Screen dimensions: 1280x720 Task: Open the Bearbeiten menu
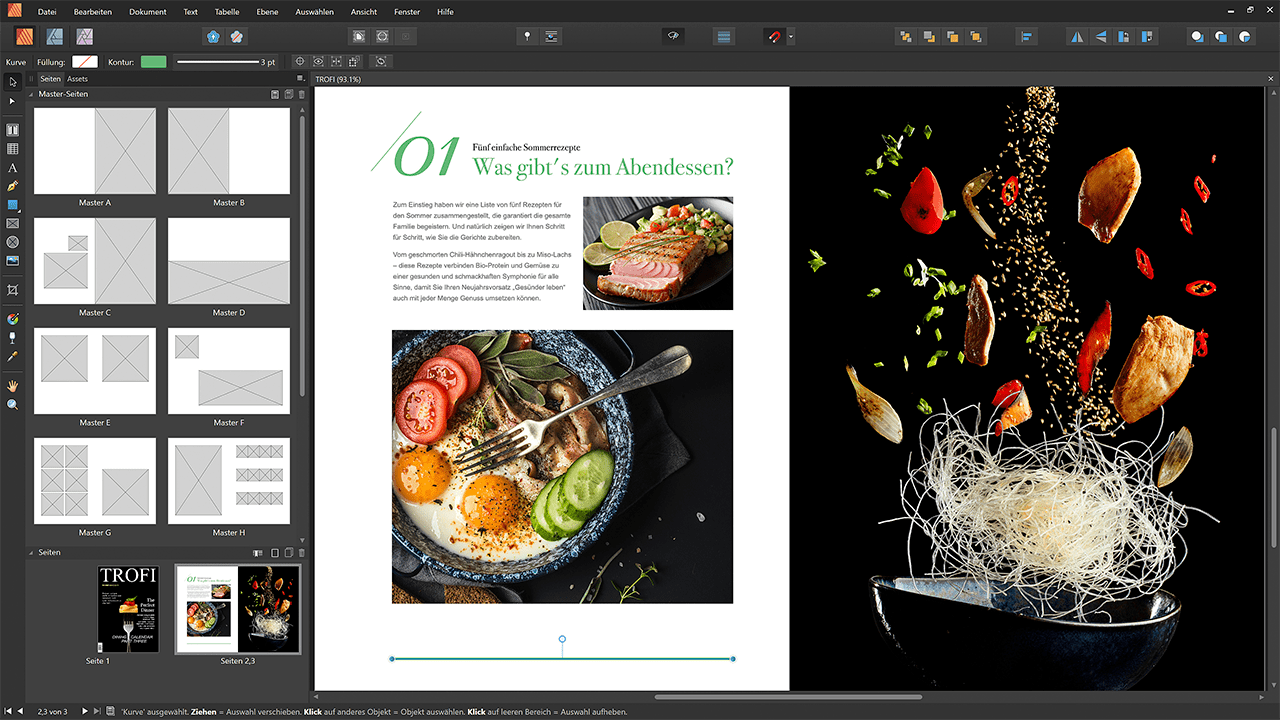[93, 12]
